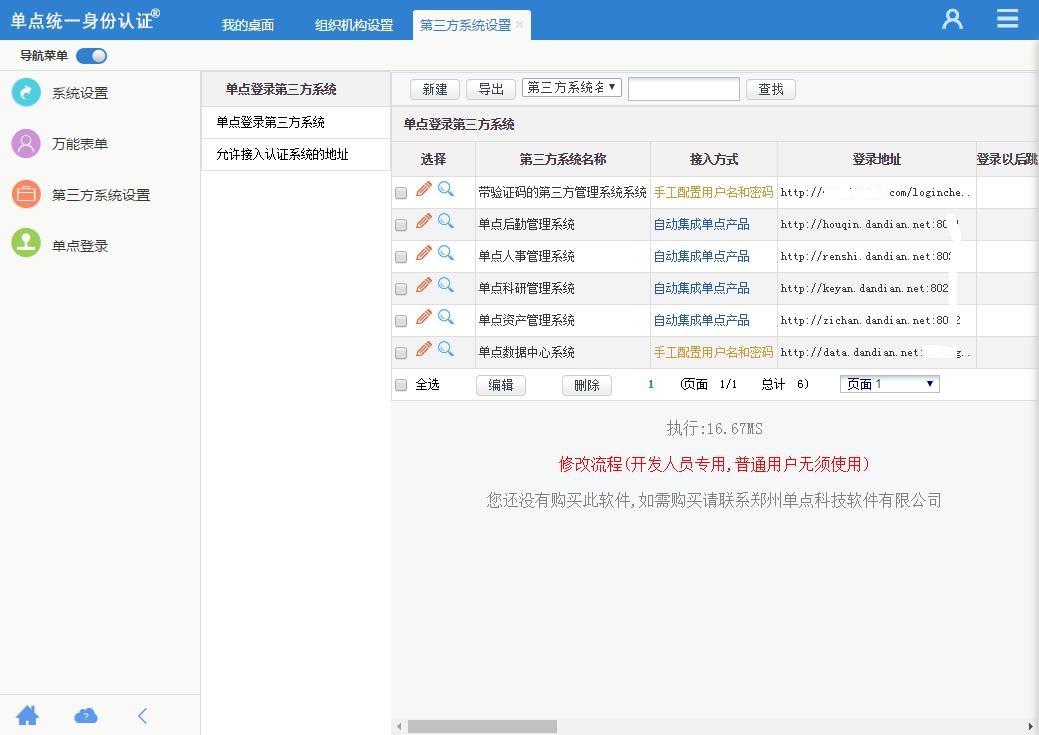Click the houqin.dandian.net login address cell

tap(876, 225)
